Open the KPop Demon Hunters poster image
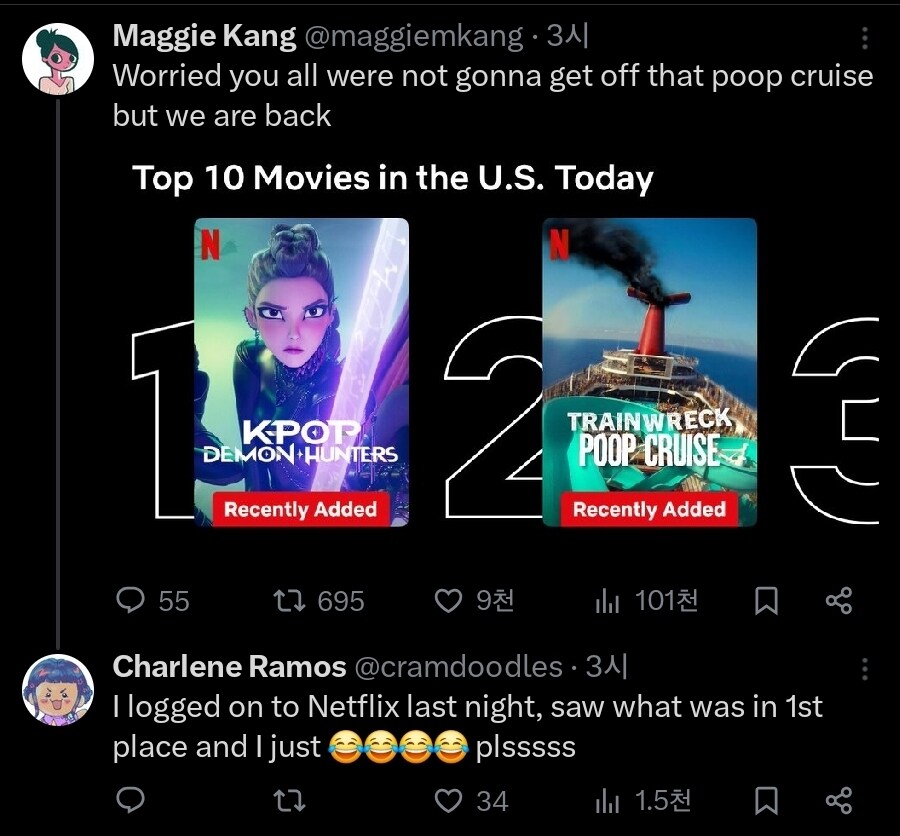900x836 pixels. tap(301, 372)
